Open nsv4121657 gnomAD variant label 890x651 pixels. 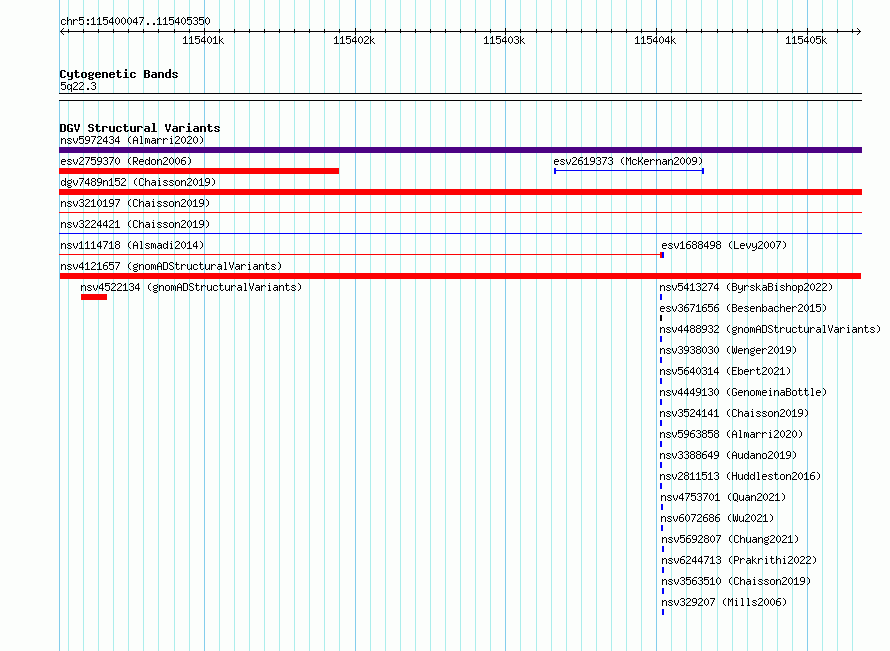(x=171, y=266)
